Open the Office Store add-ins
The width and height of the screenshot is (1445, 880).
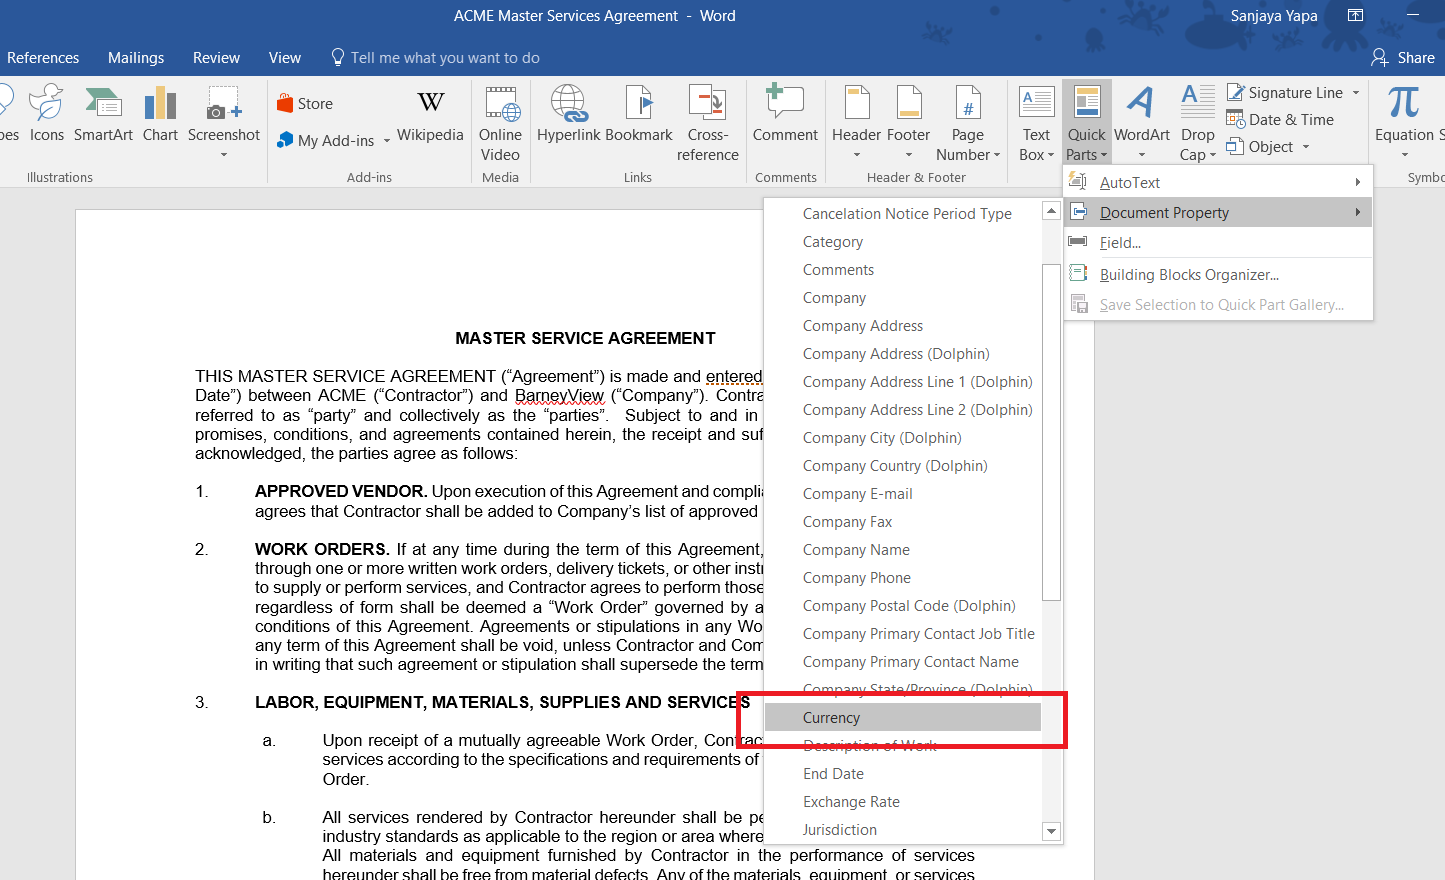pos(305,103)
